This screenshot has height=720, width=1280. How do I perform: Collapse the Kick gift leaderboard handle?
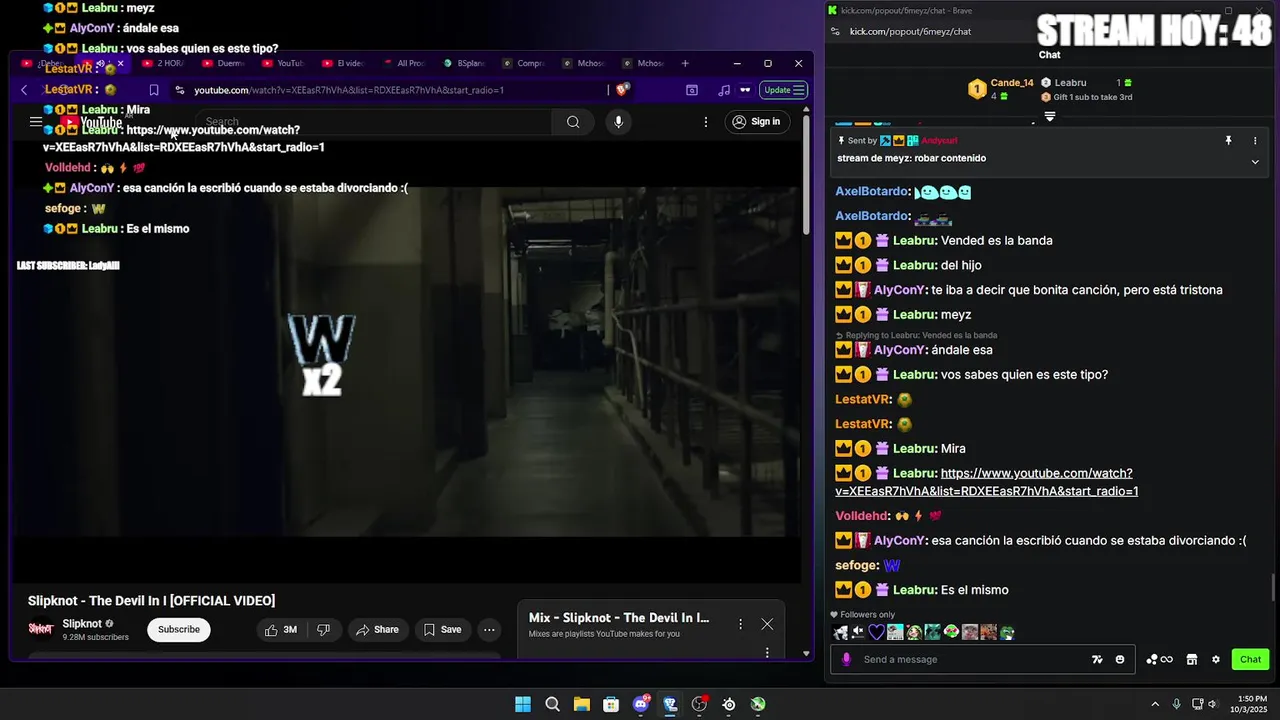(1049, 116)
